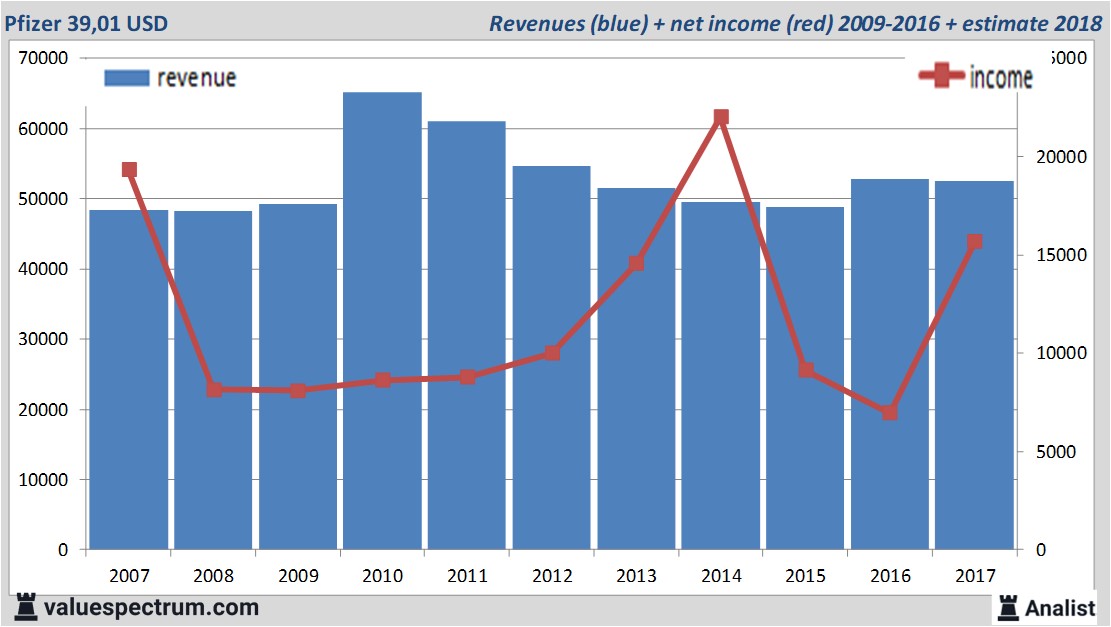Click the '2009' x-axis label
This screenshot has width=1111, height=627.
pos(298,575)
